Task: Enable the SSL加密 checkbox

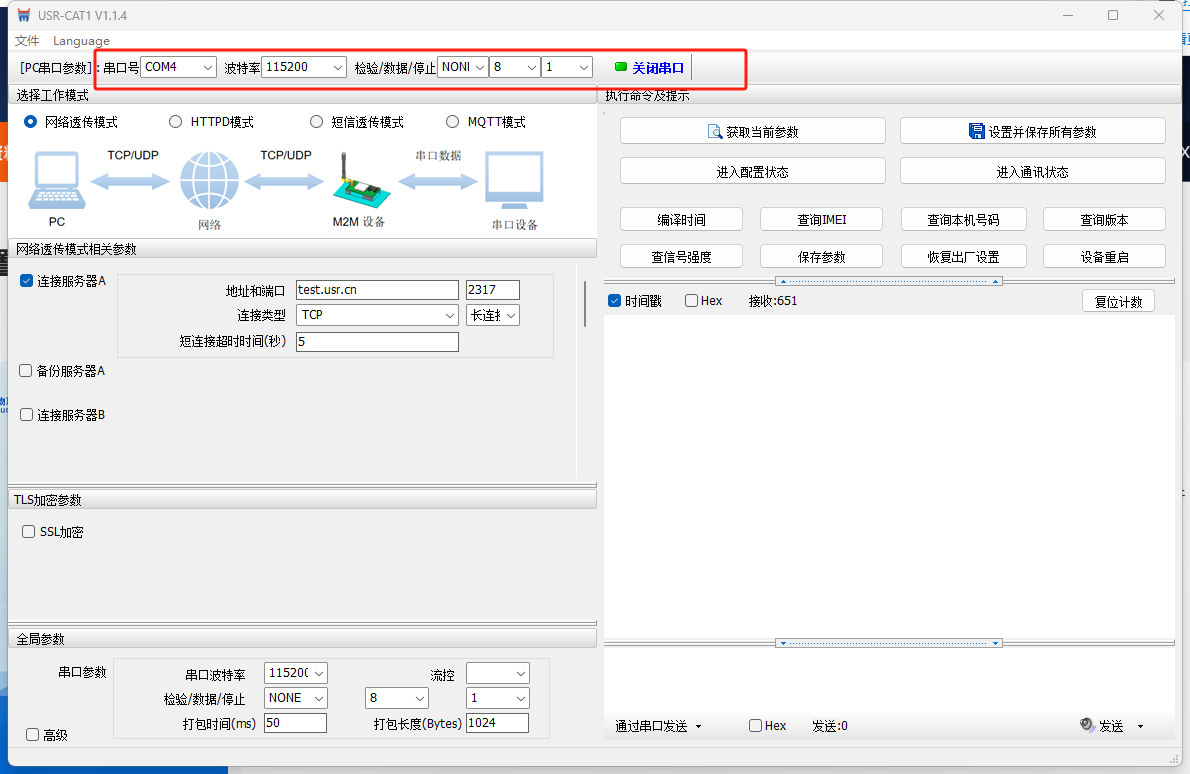Action: 29,532
